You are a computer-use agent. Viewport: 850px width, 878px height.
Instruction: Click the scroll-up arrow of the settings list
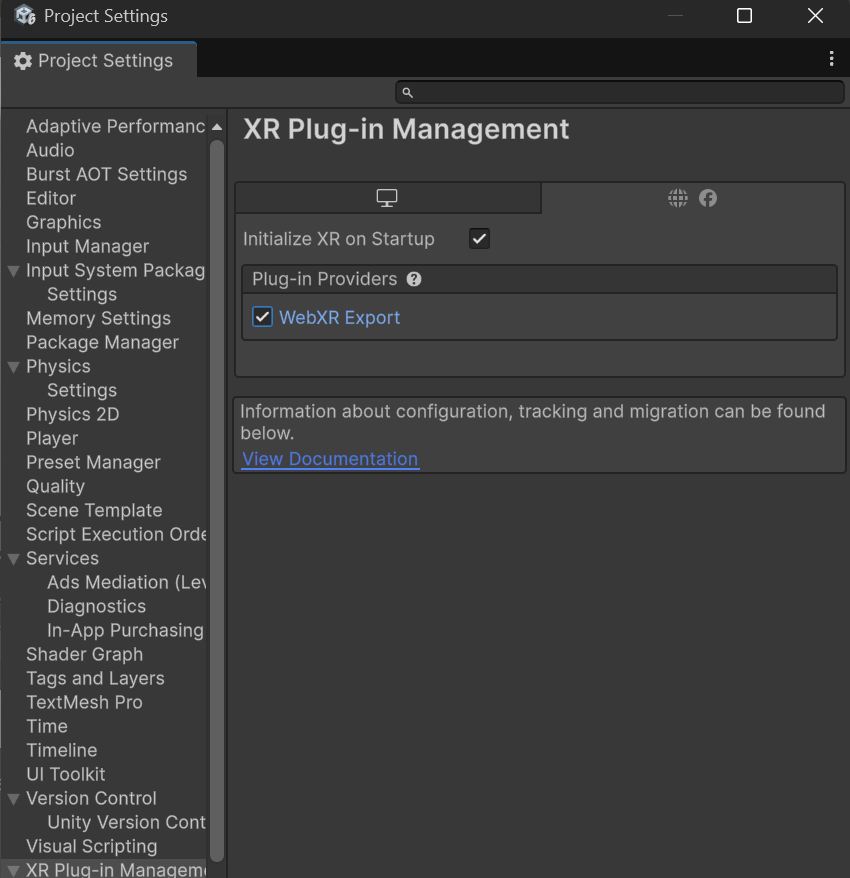click(x=217, y=127)
